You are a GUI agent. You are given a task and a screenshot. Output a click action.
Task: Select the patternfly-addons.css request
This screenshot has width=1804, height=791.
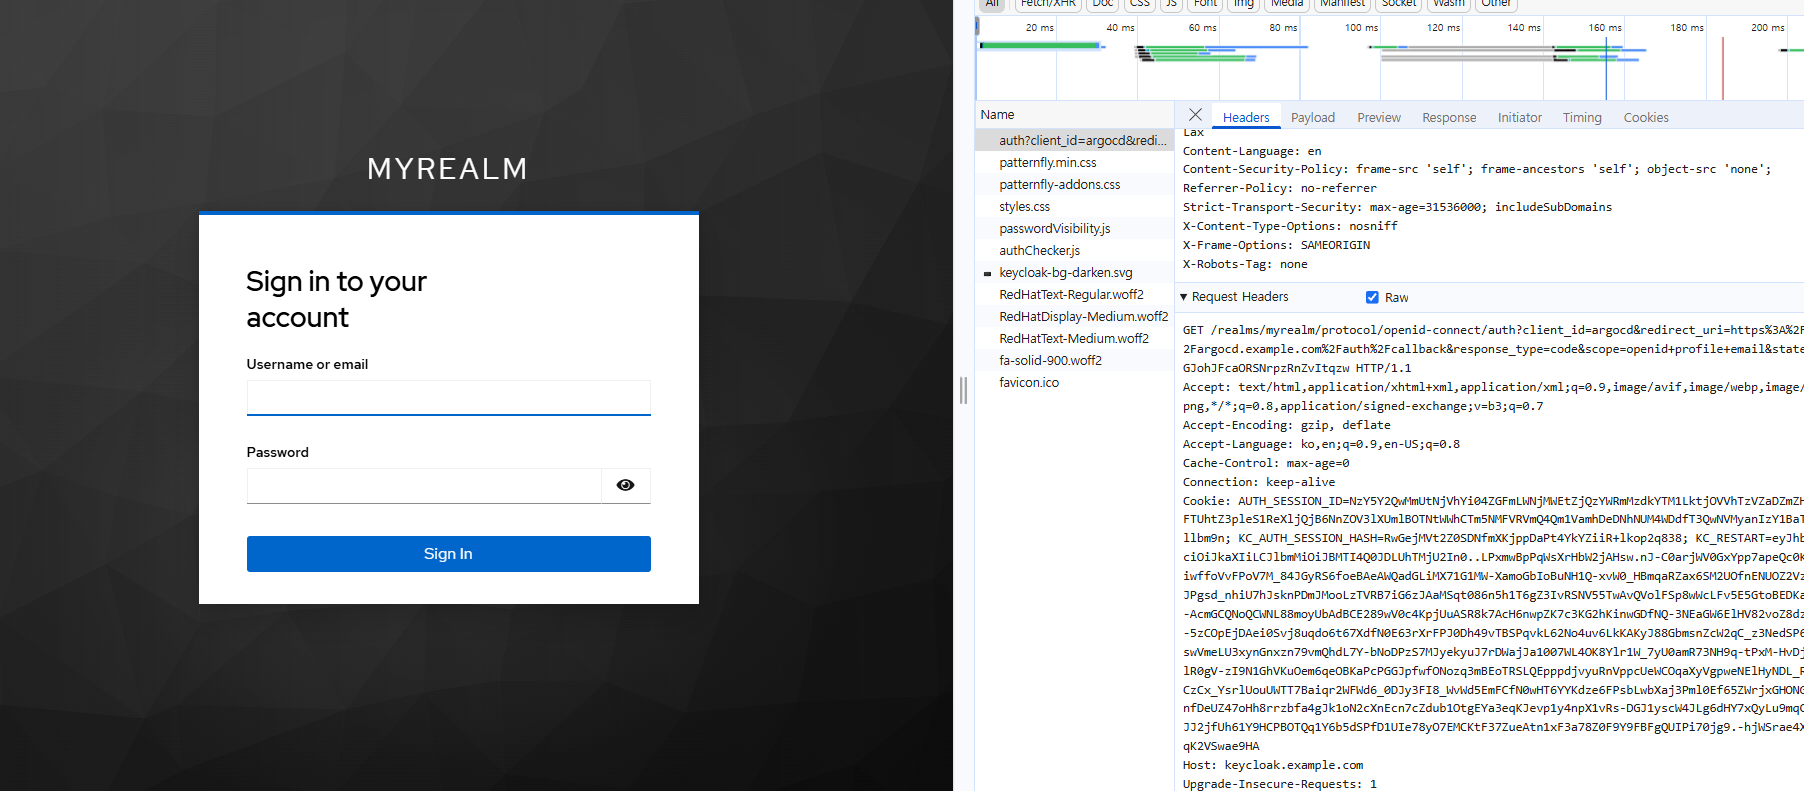tap(1074, 184)
